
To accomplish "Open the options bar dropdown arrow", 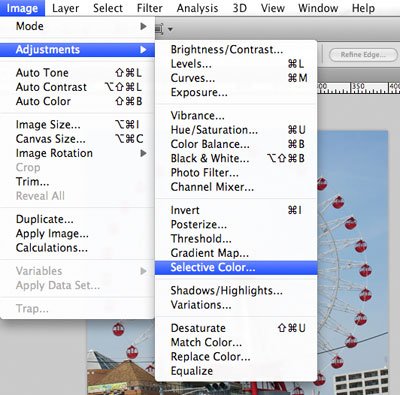I will click(170, 29).
